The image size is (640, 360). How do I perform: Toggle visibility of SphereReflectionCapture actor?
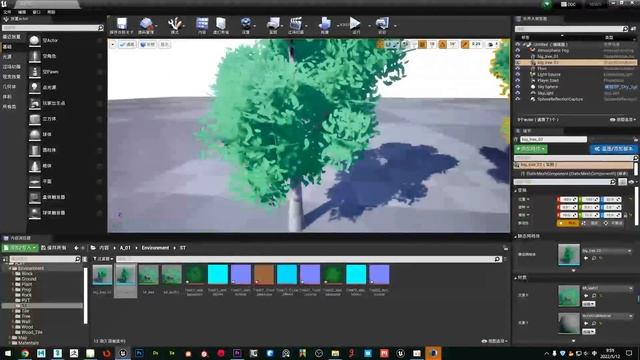(x=518, y=99)
